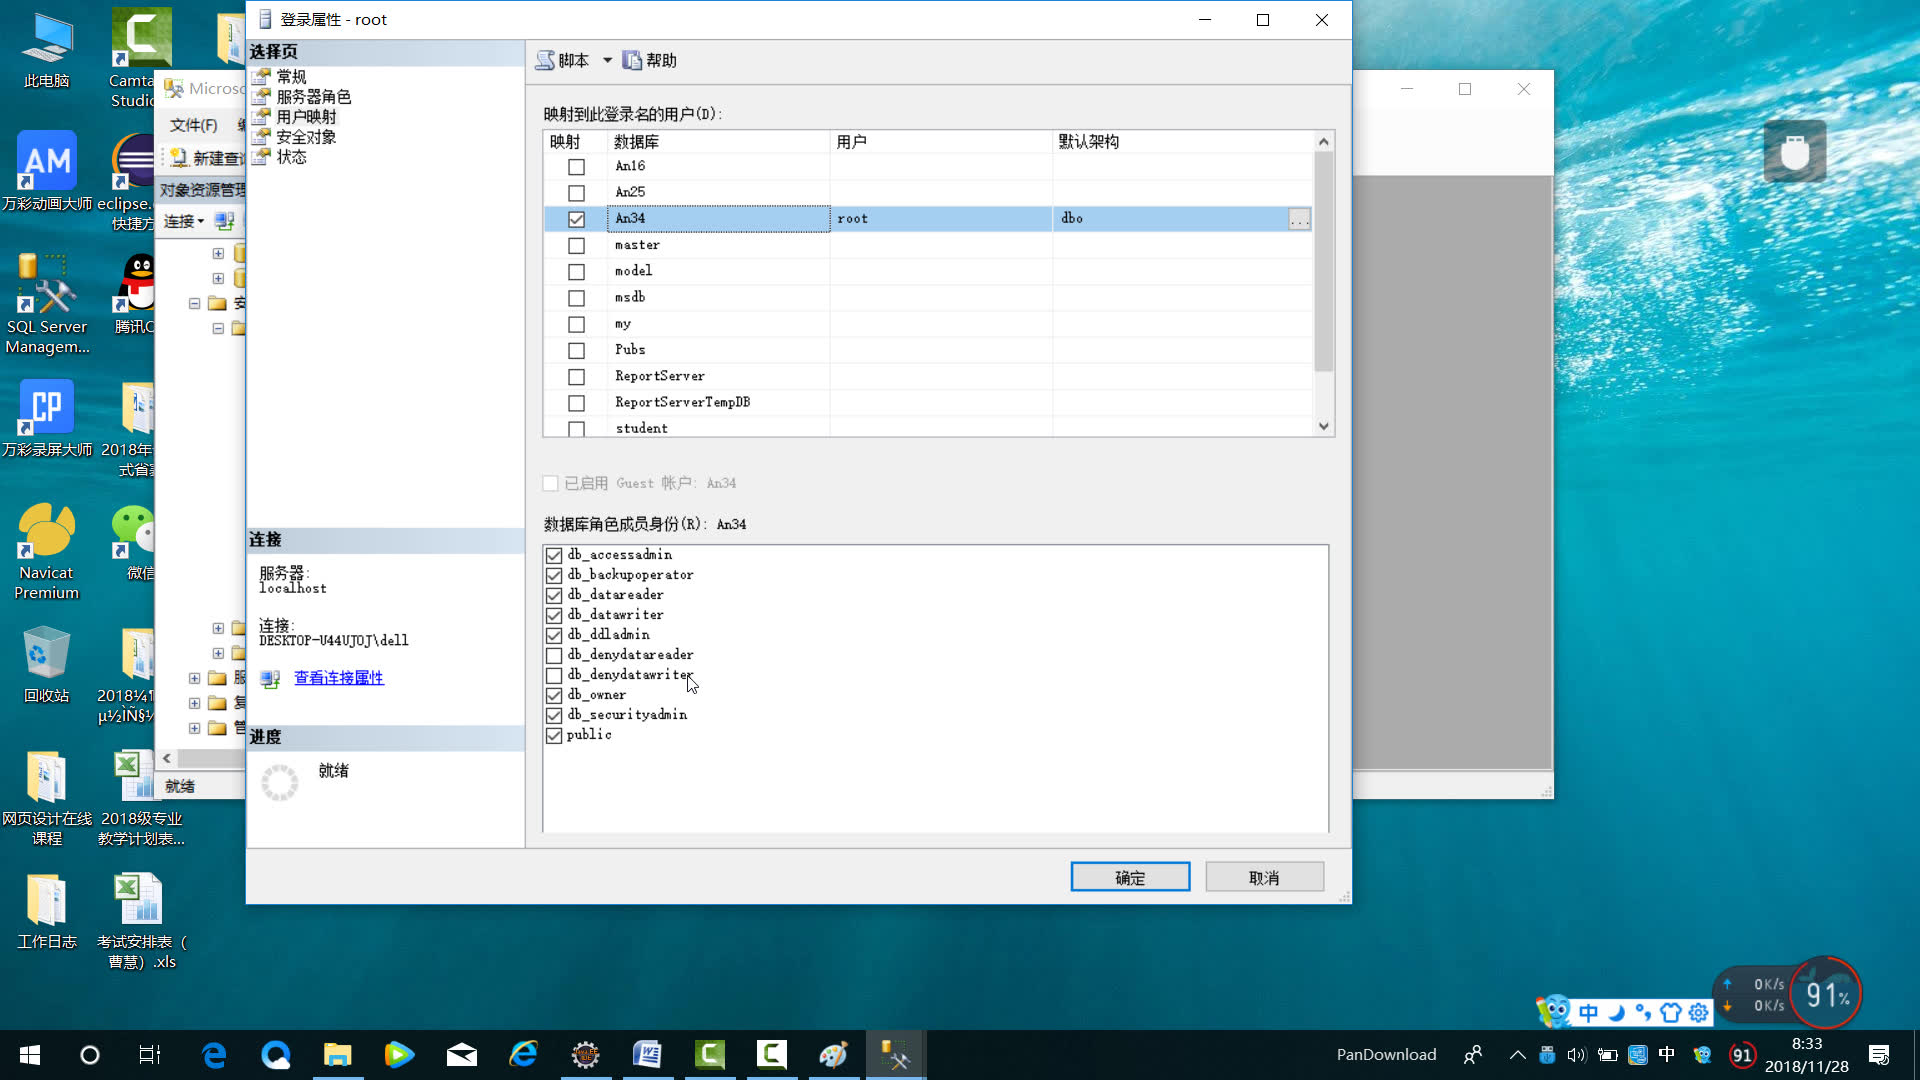Switch to the Server Roles page
The image size is (1920, 1080).
(313, 97)
